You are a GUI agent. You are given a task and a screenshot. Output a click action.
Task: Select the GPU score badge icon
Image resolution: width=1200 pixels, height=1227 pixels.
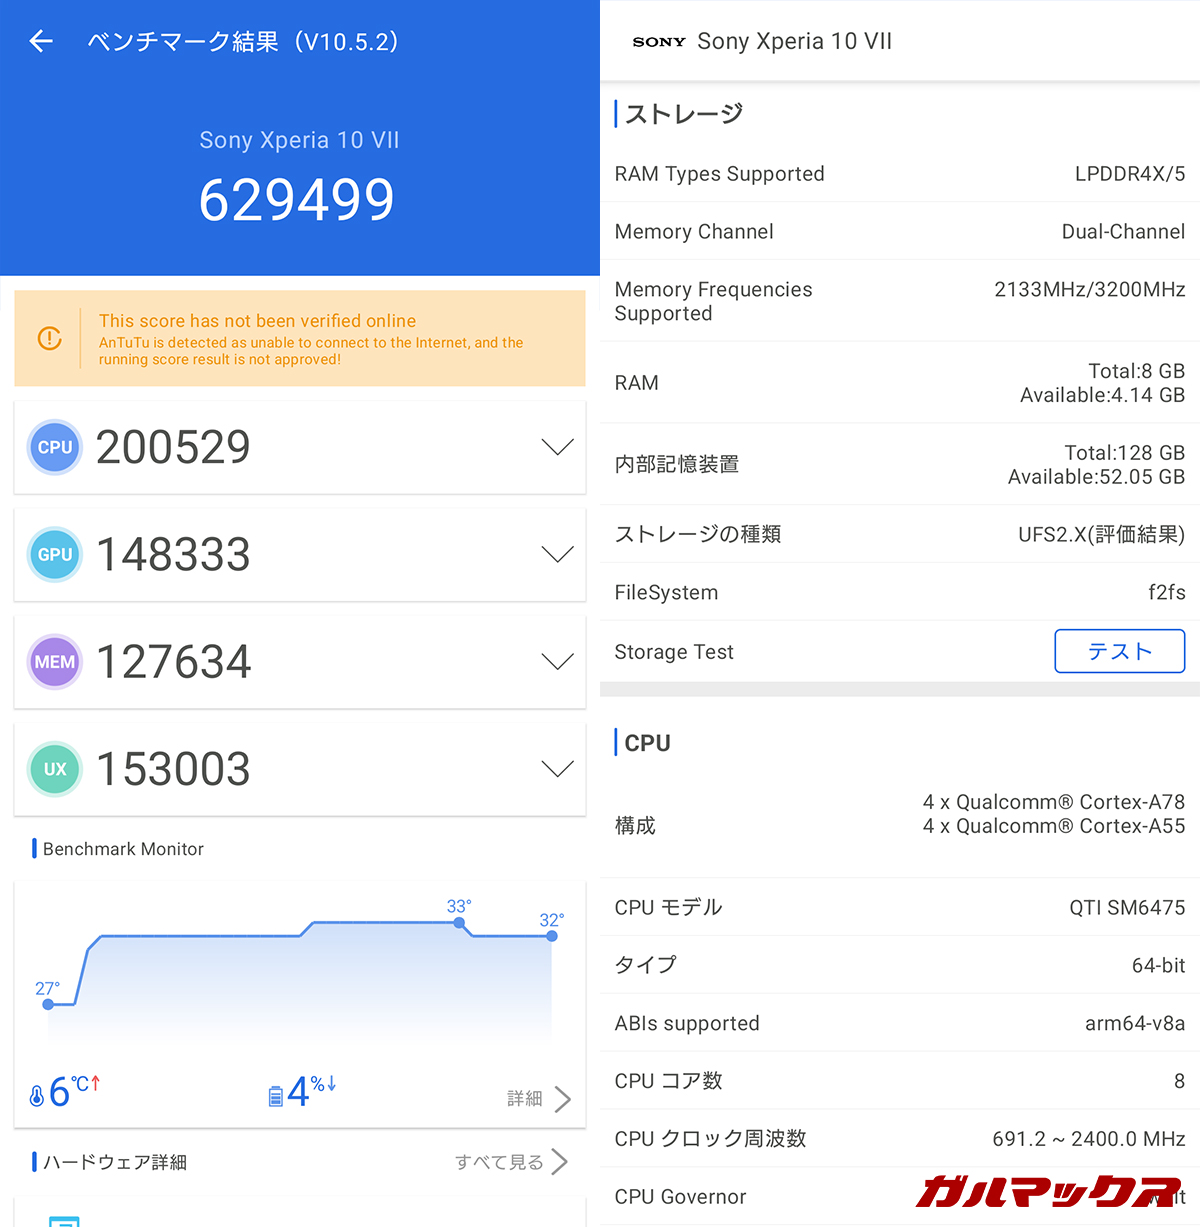[x=54, y=554]
